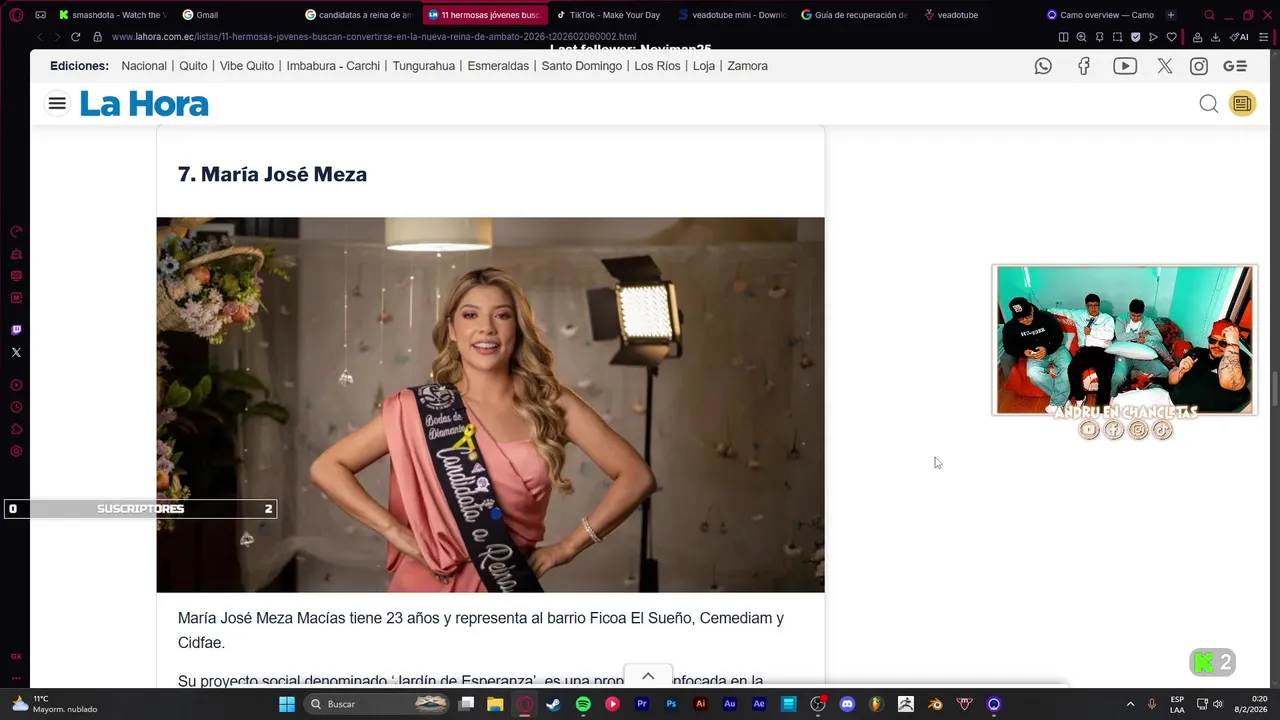Switch to veadotube mini Download tab
The image size is (1280, 720).
tap(732, 15)
